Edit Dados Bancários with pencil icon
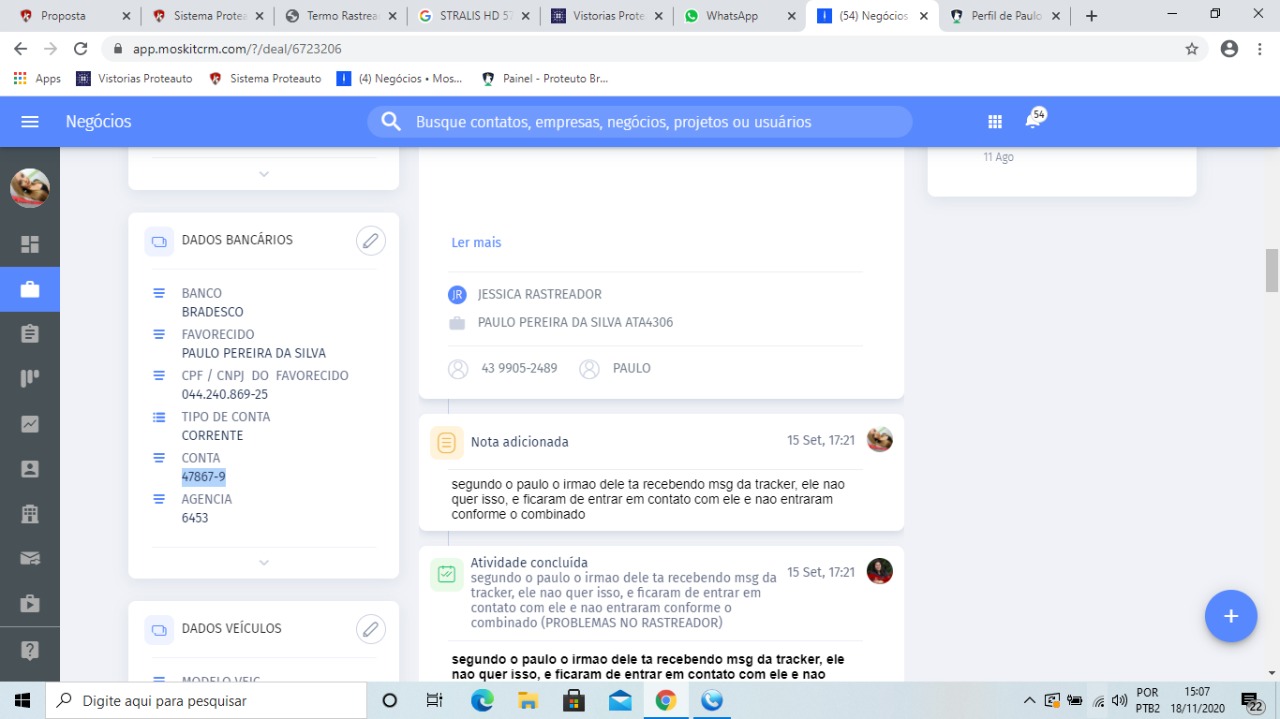 coord(370,241)
